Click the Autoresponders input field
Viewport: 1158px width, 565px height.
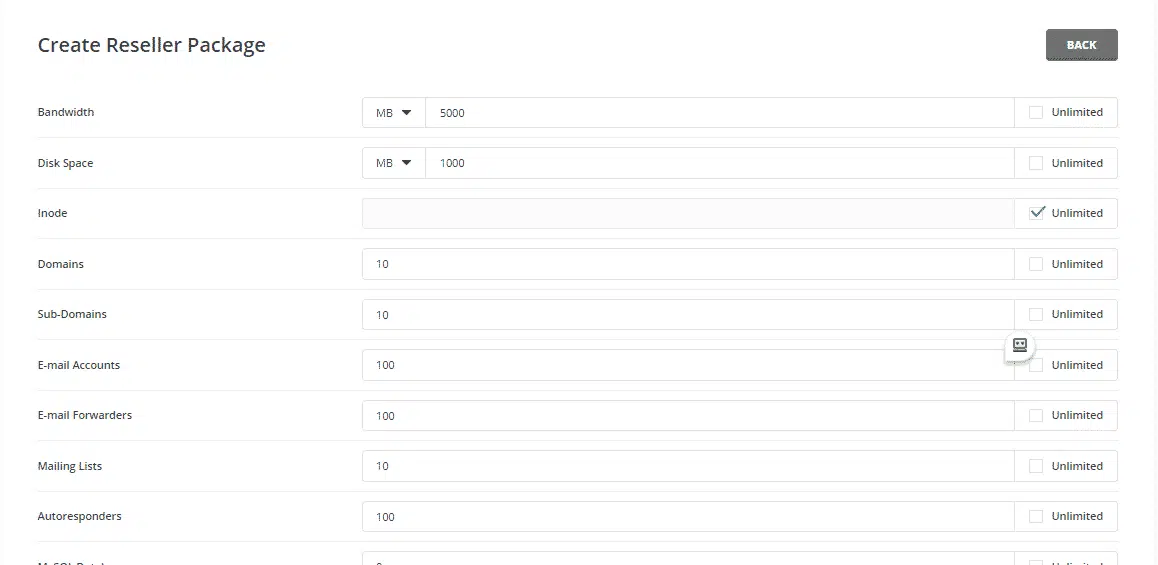[x=688, y=516]
